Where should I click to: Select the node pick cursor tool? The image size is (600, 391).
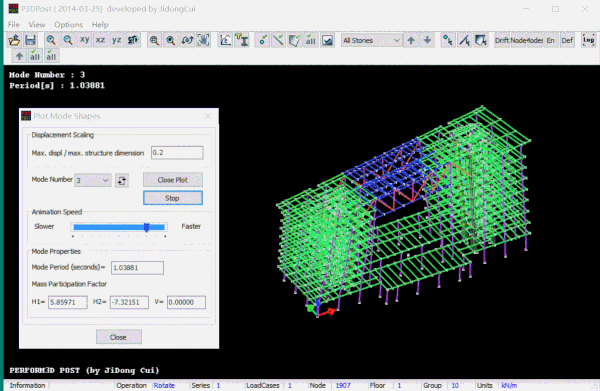(448, 40)
